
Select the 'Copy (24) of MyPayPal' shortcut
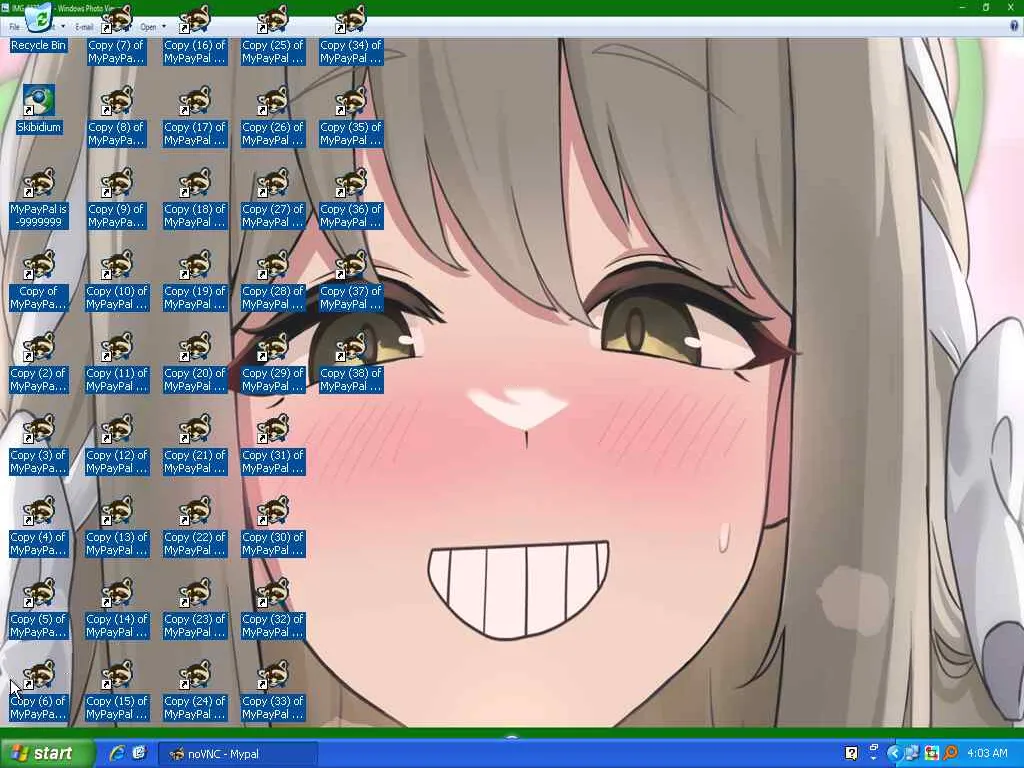[x=195, y=690]
